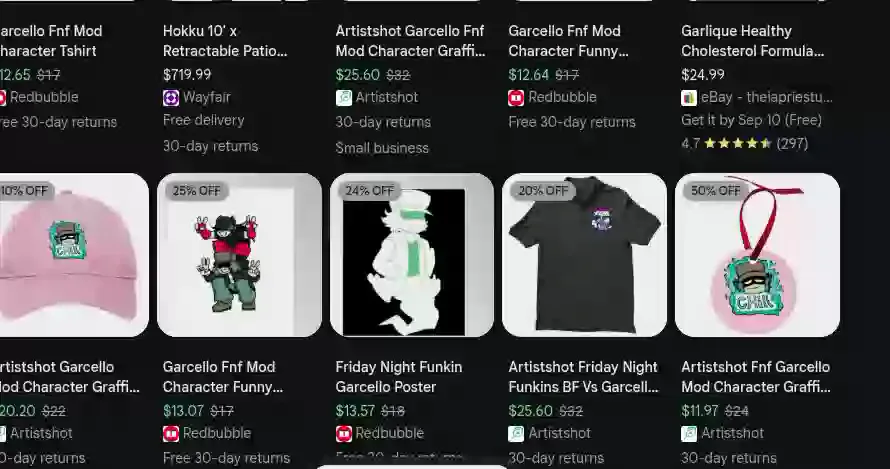Click the eBay store icon

[x=689, y=98]
